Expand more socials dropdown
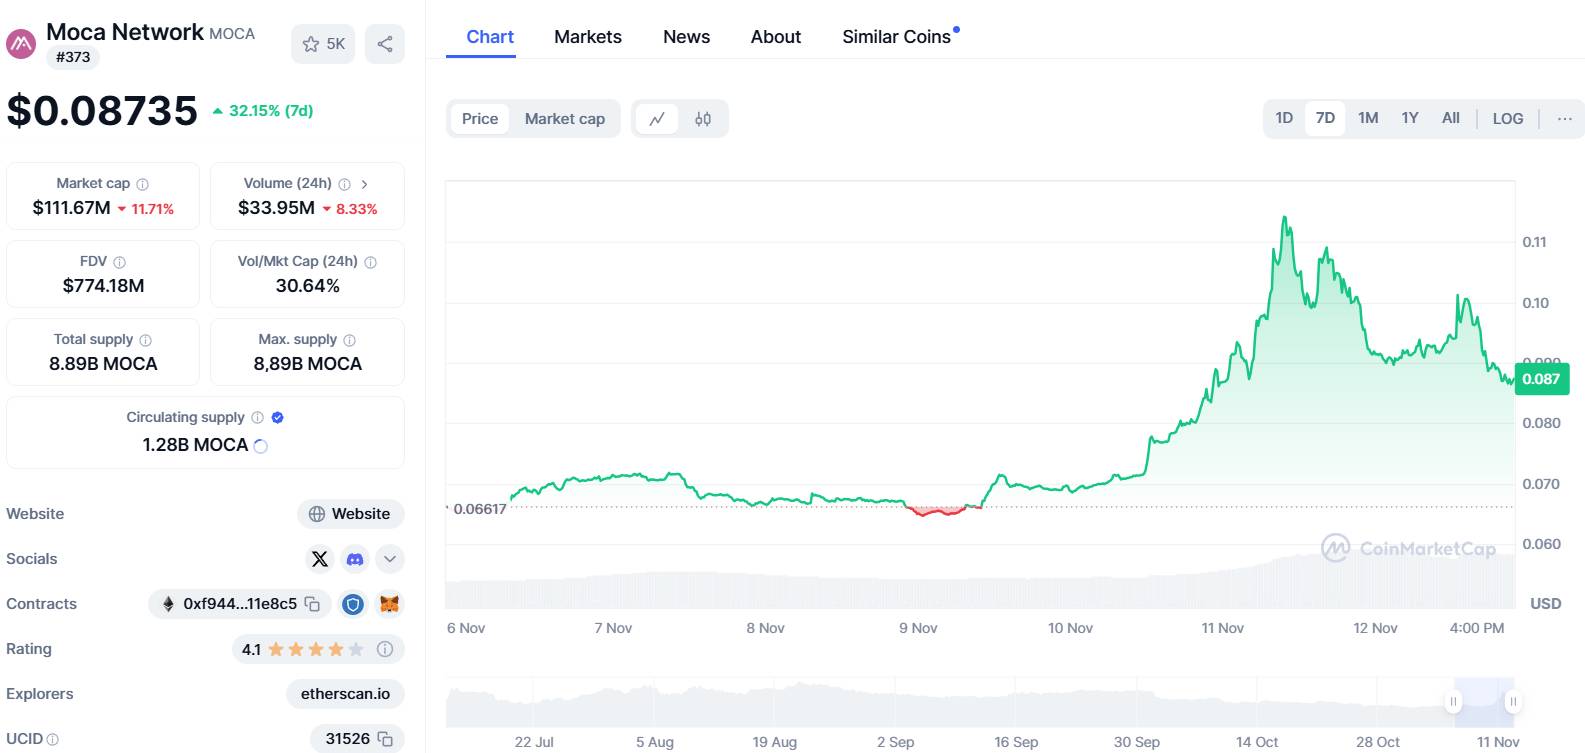Screen dimensions: 1585x753 coord(390,559)
